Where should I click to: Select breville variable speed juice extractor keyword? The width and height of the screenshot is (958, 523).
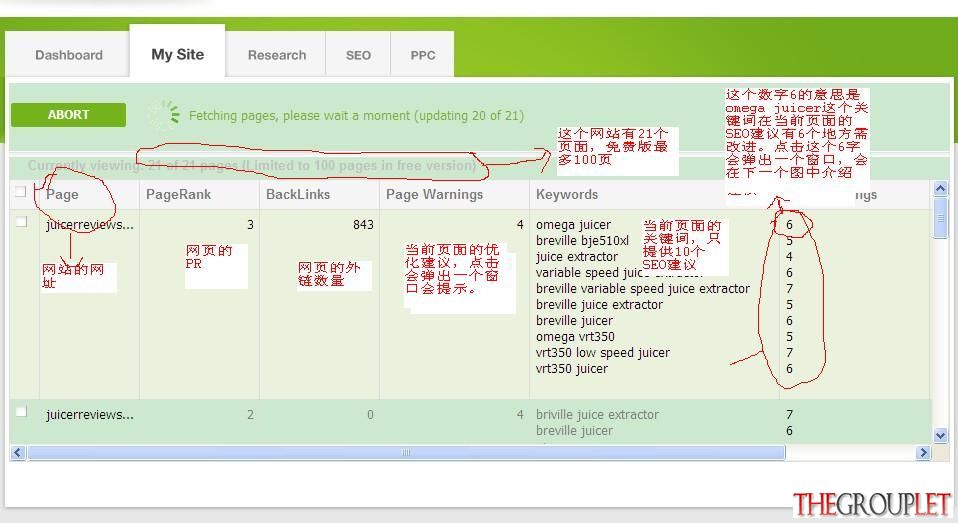point(643,288)
